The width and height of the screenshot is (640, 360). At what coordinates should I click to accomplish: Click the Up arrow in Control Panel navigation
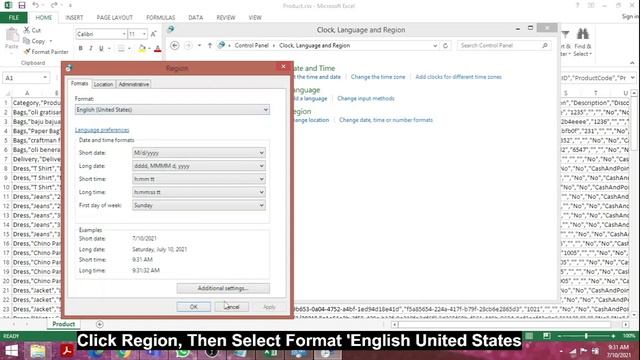[210, 45]
